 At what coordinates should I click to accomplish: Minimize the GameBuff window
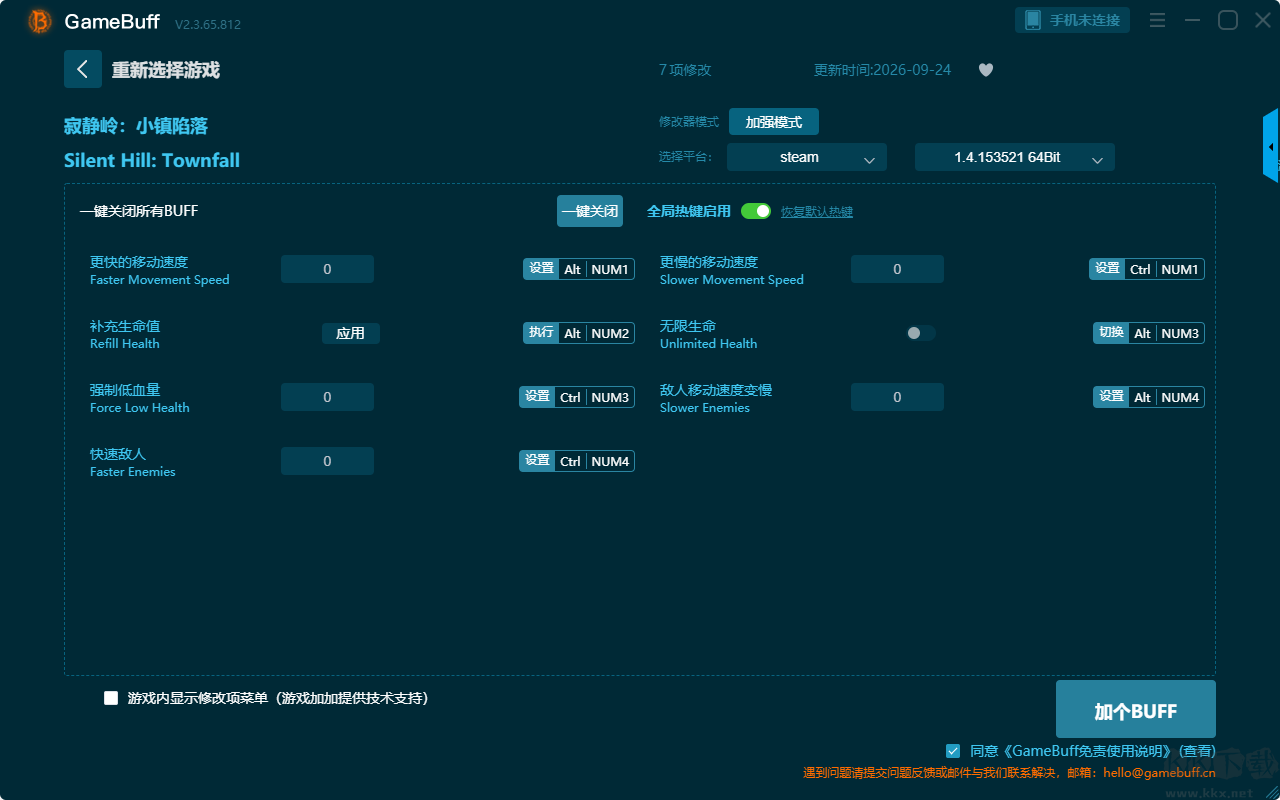1192,20
